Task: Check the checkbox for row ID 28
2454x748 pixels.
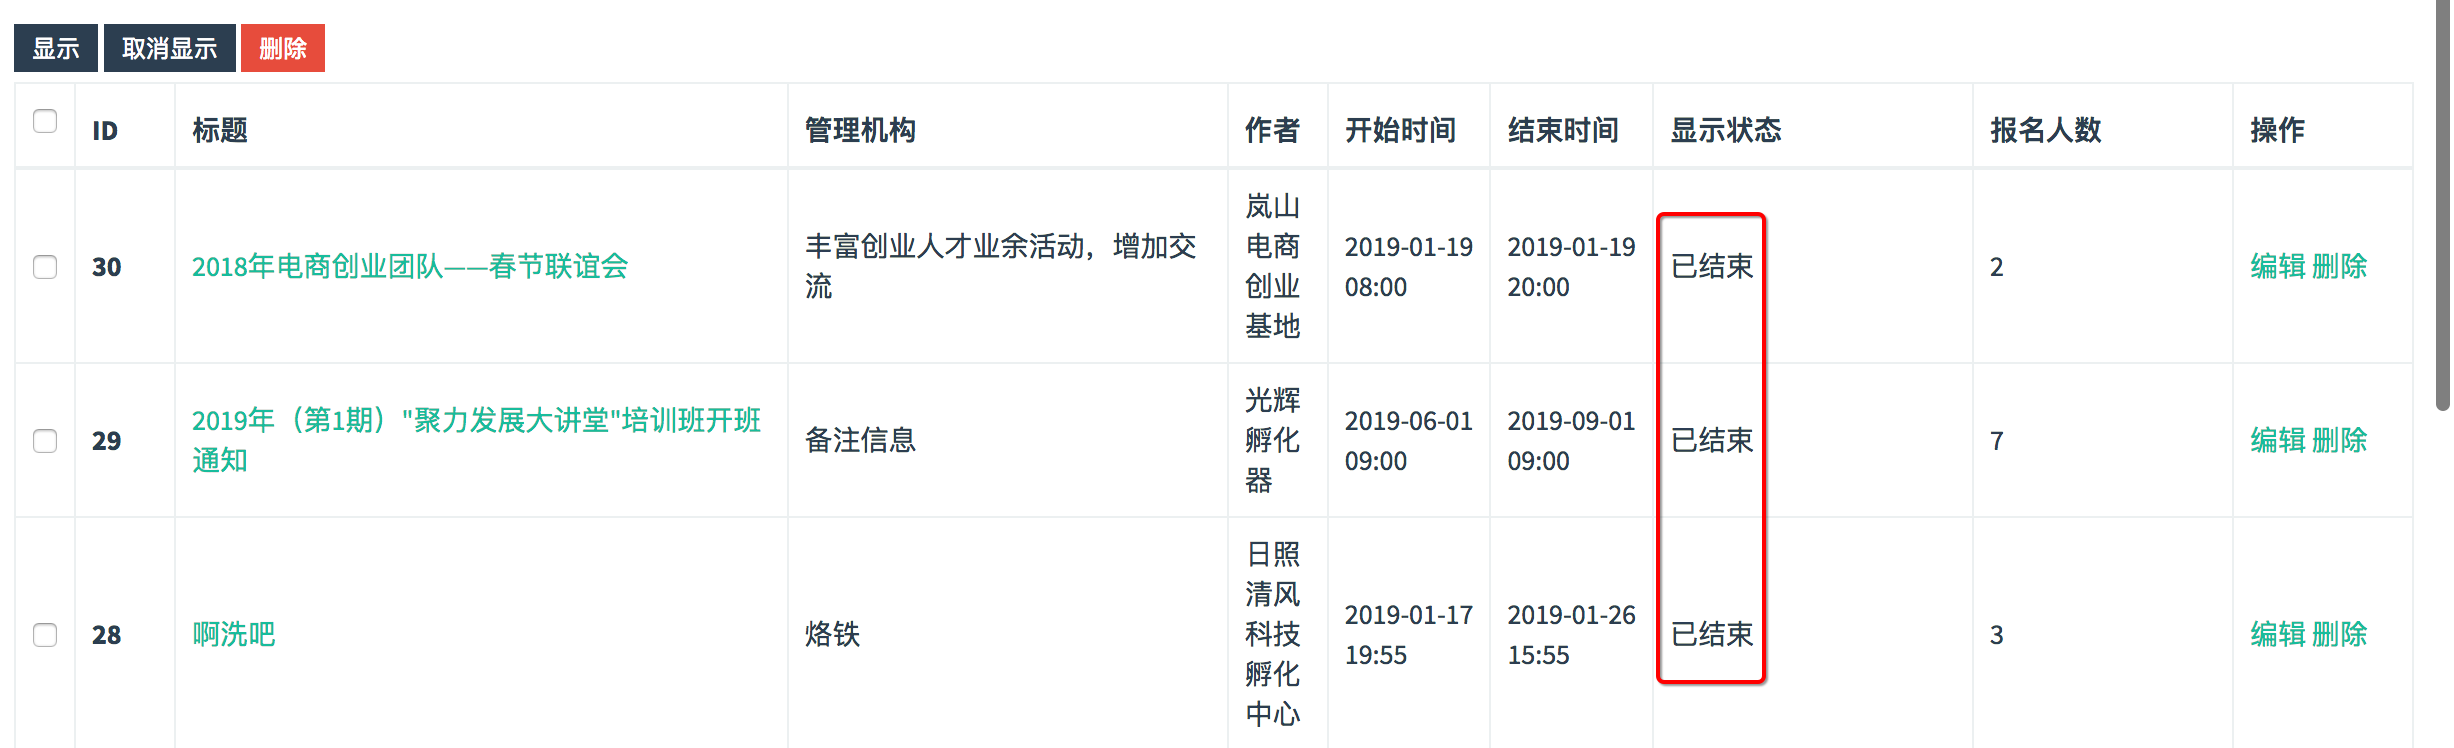Action: (44, 634)
